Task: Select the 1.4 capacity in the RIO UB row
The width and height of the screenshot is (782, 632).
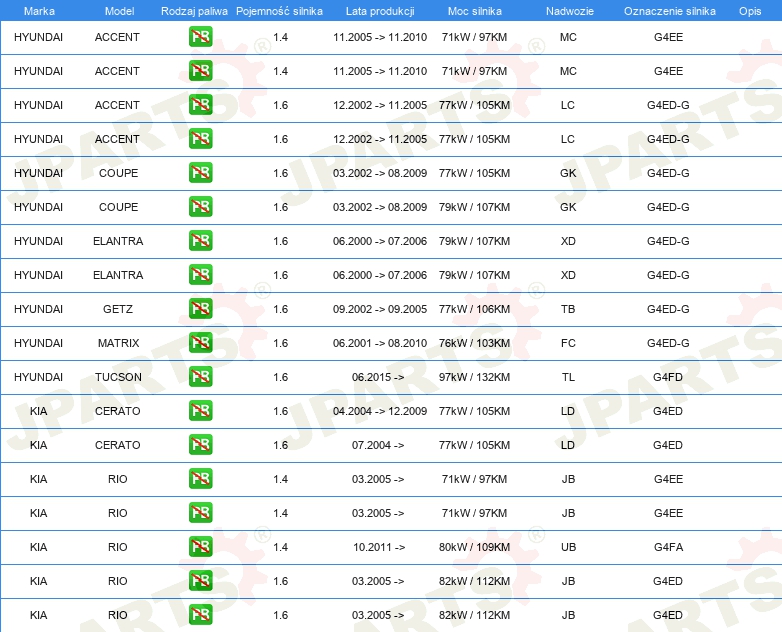Action: click(x=280, y=547)
